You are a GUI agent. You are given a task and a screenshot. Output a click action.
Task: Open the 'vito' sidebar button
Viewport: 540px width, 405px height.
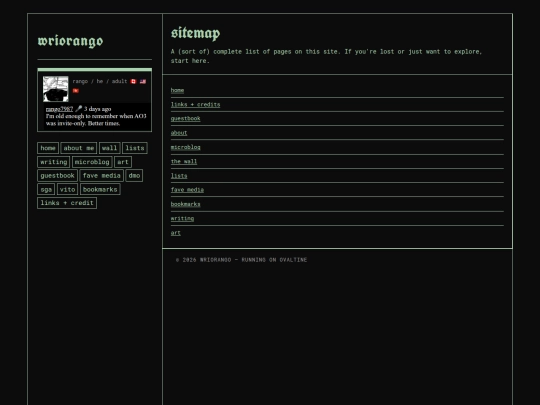(68, 189)
